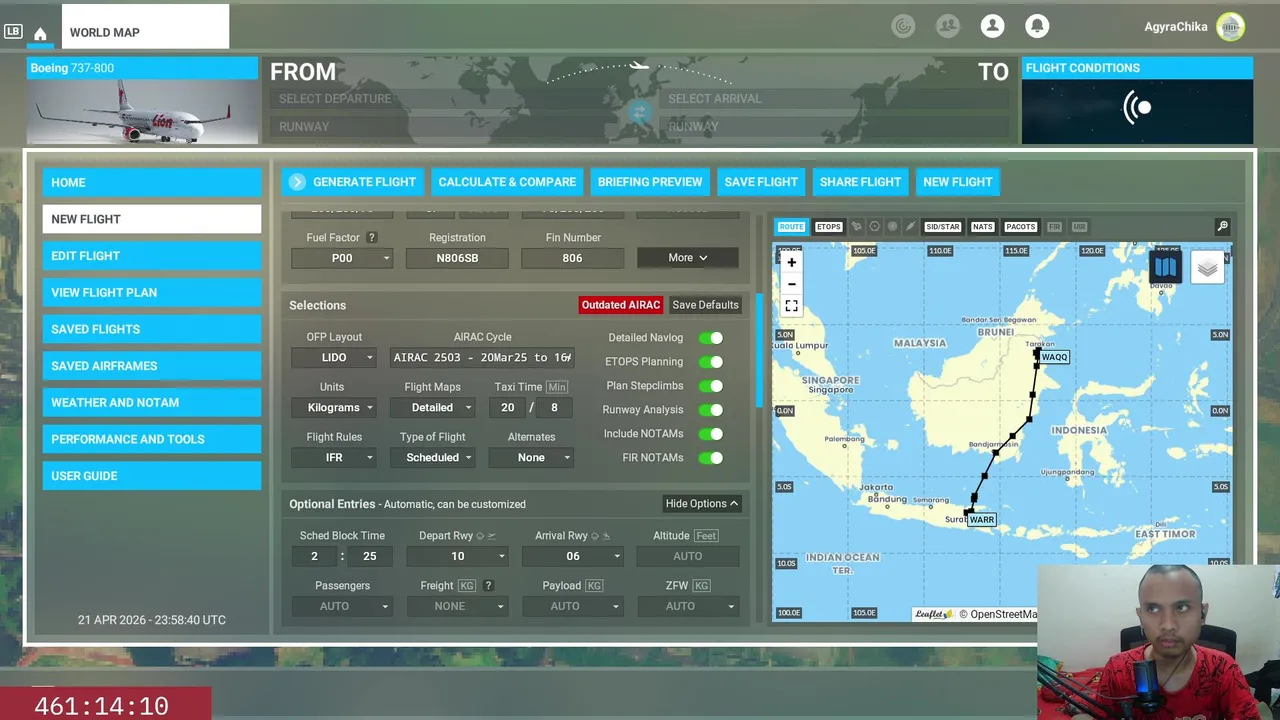
Task: Click the map search magnifier icon
Action: coord(1222,227)
